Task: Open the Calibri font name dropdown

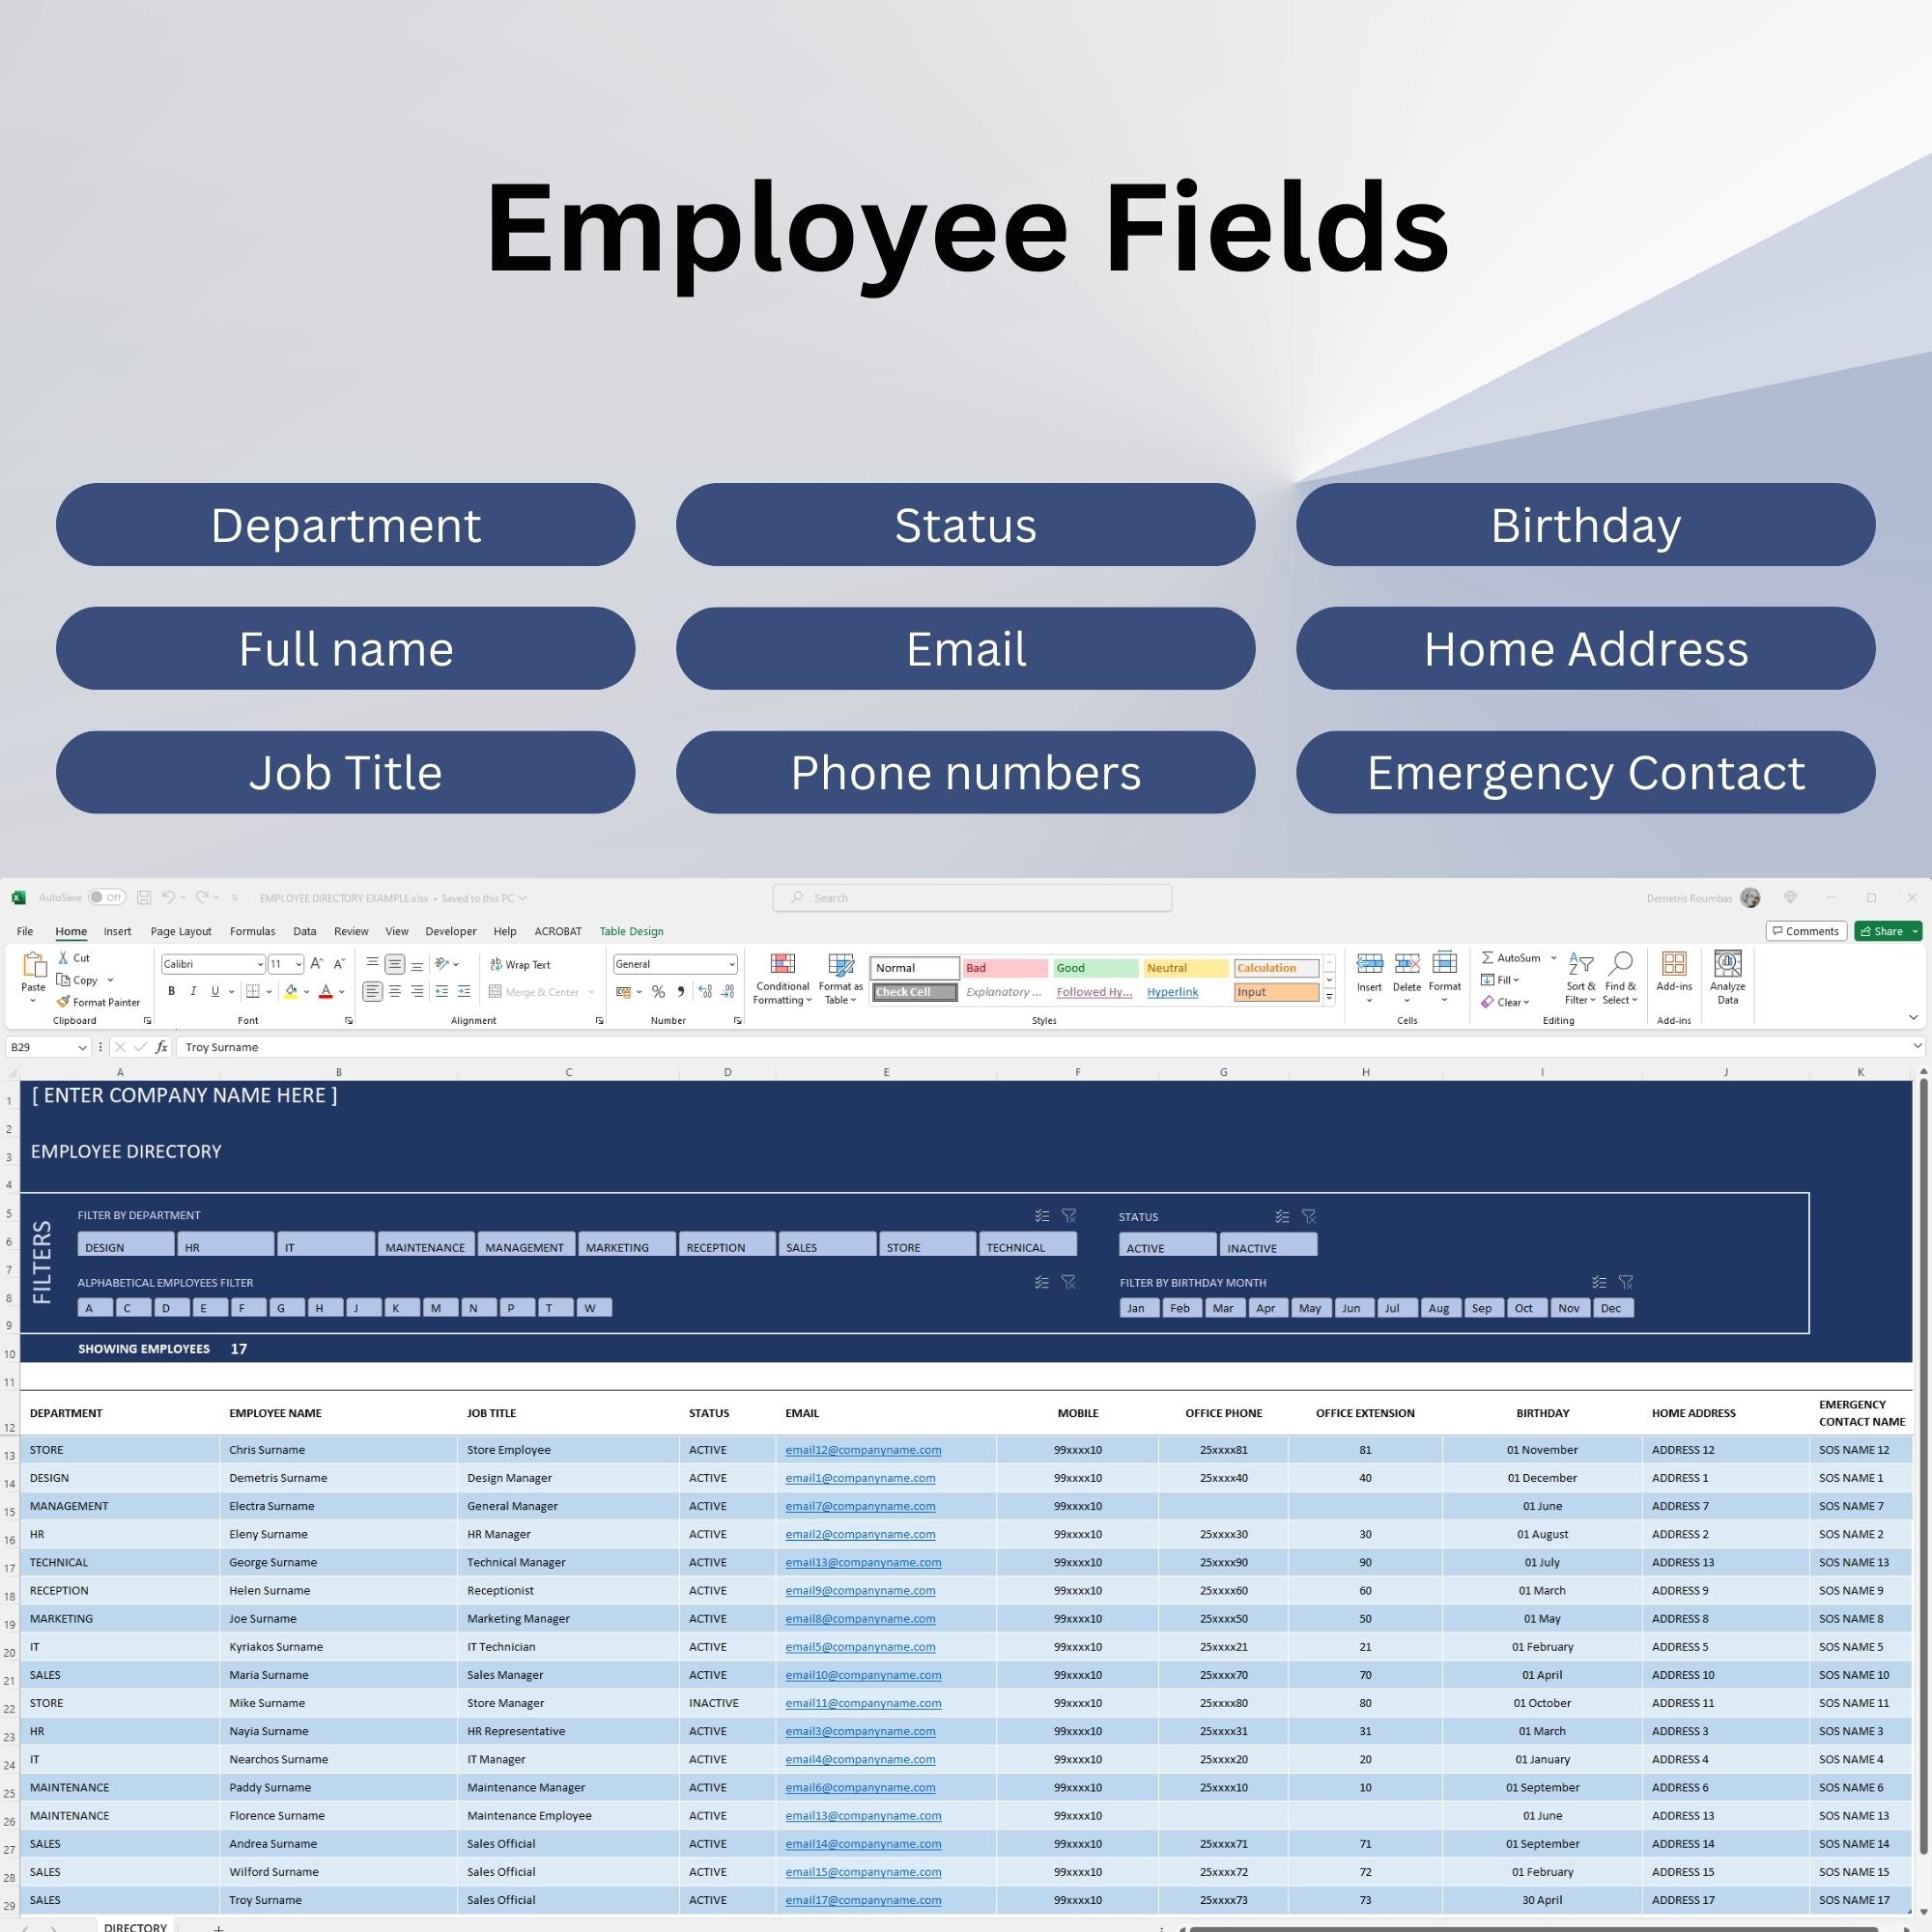Action: 260,965
